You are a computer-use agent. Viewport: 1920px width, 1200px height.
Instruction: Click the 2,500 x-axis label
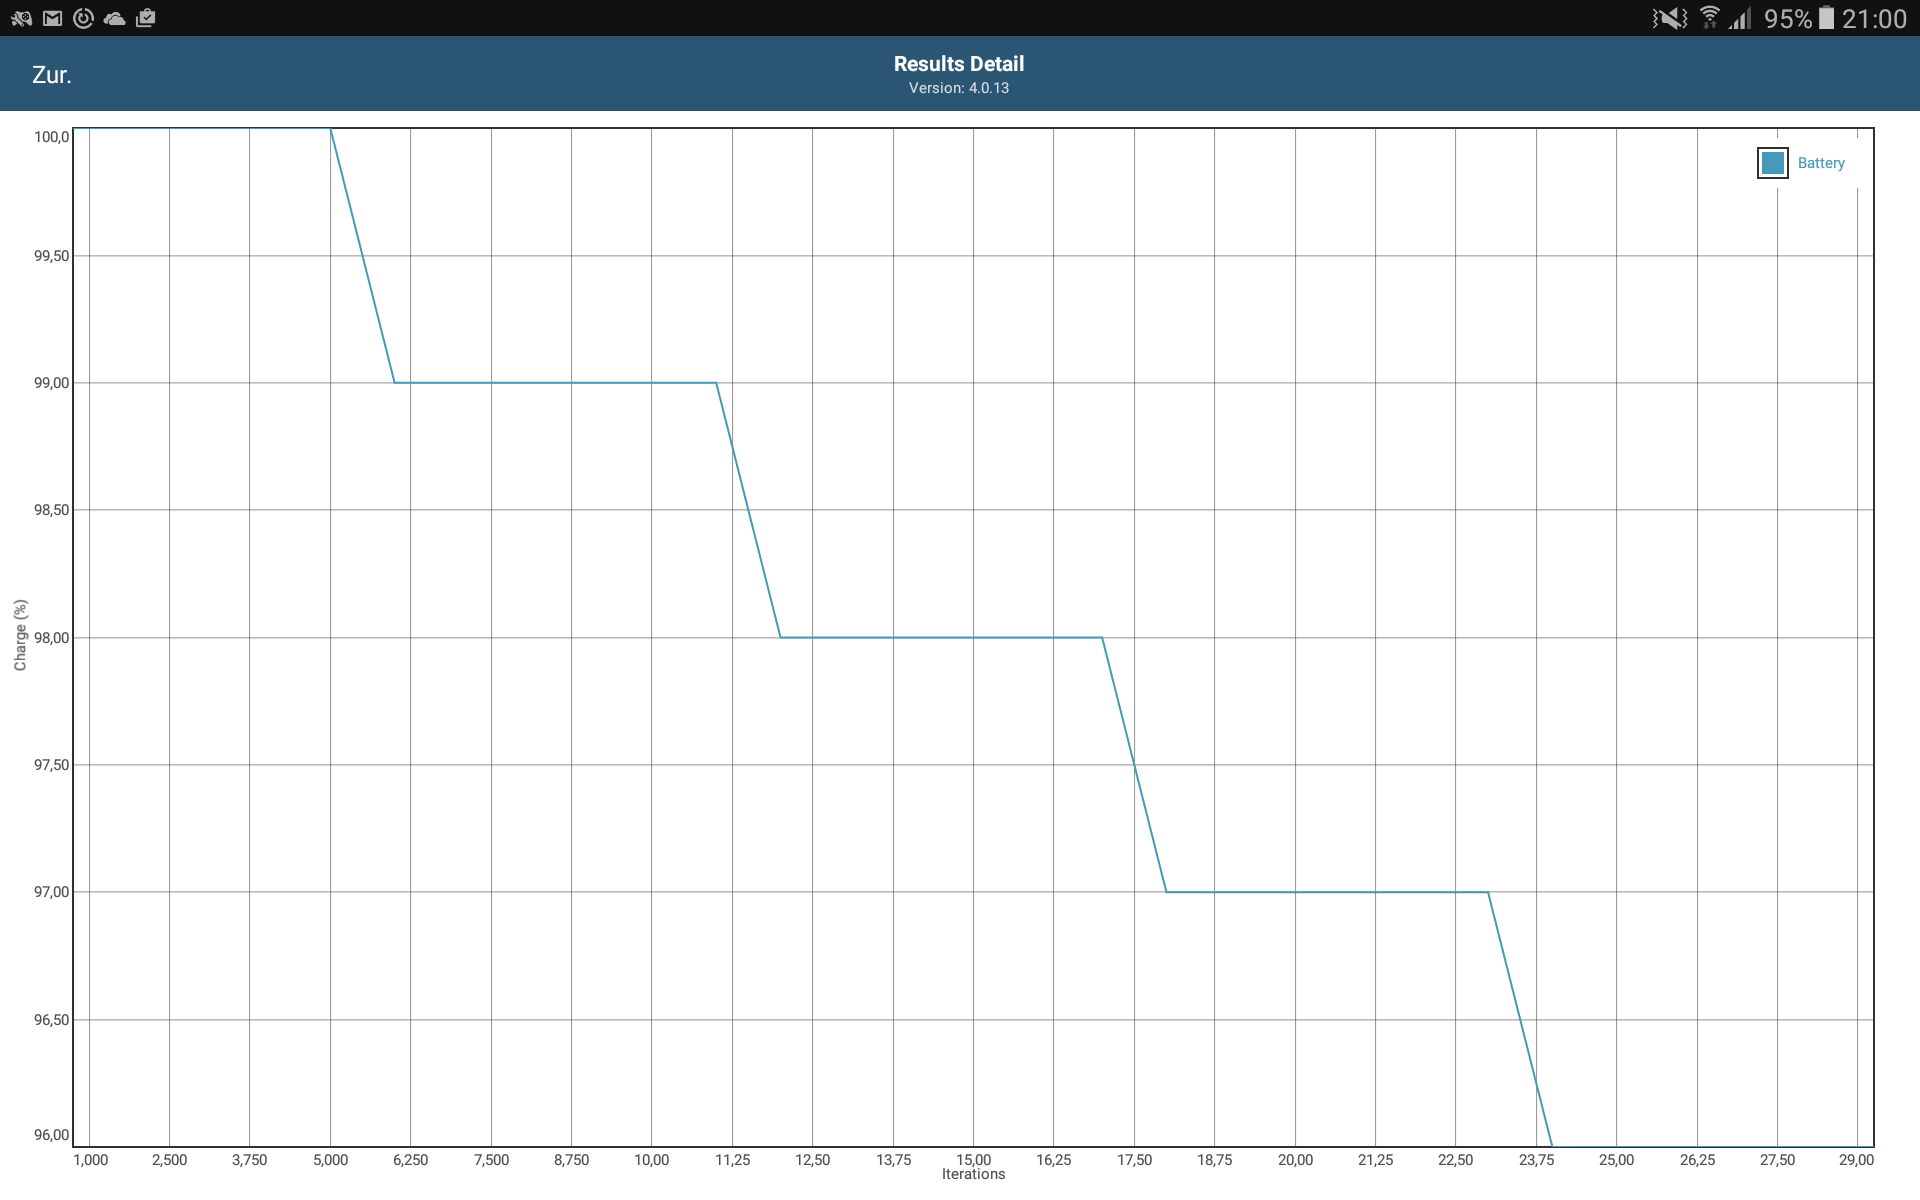[x=169, y=1160]
